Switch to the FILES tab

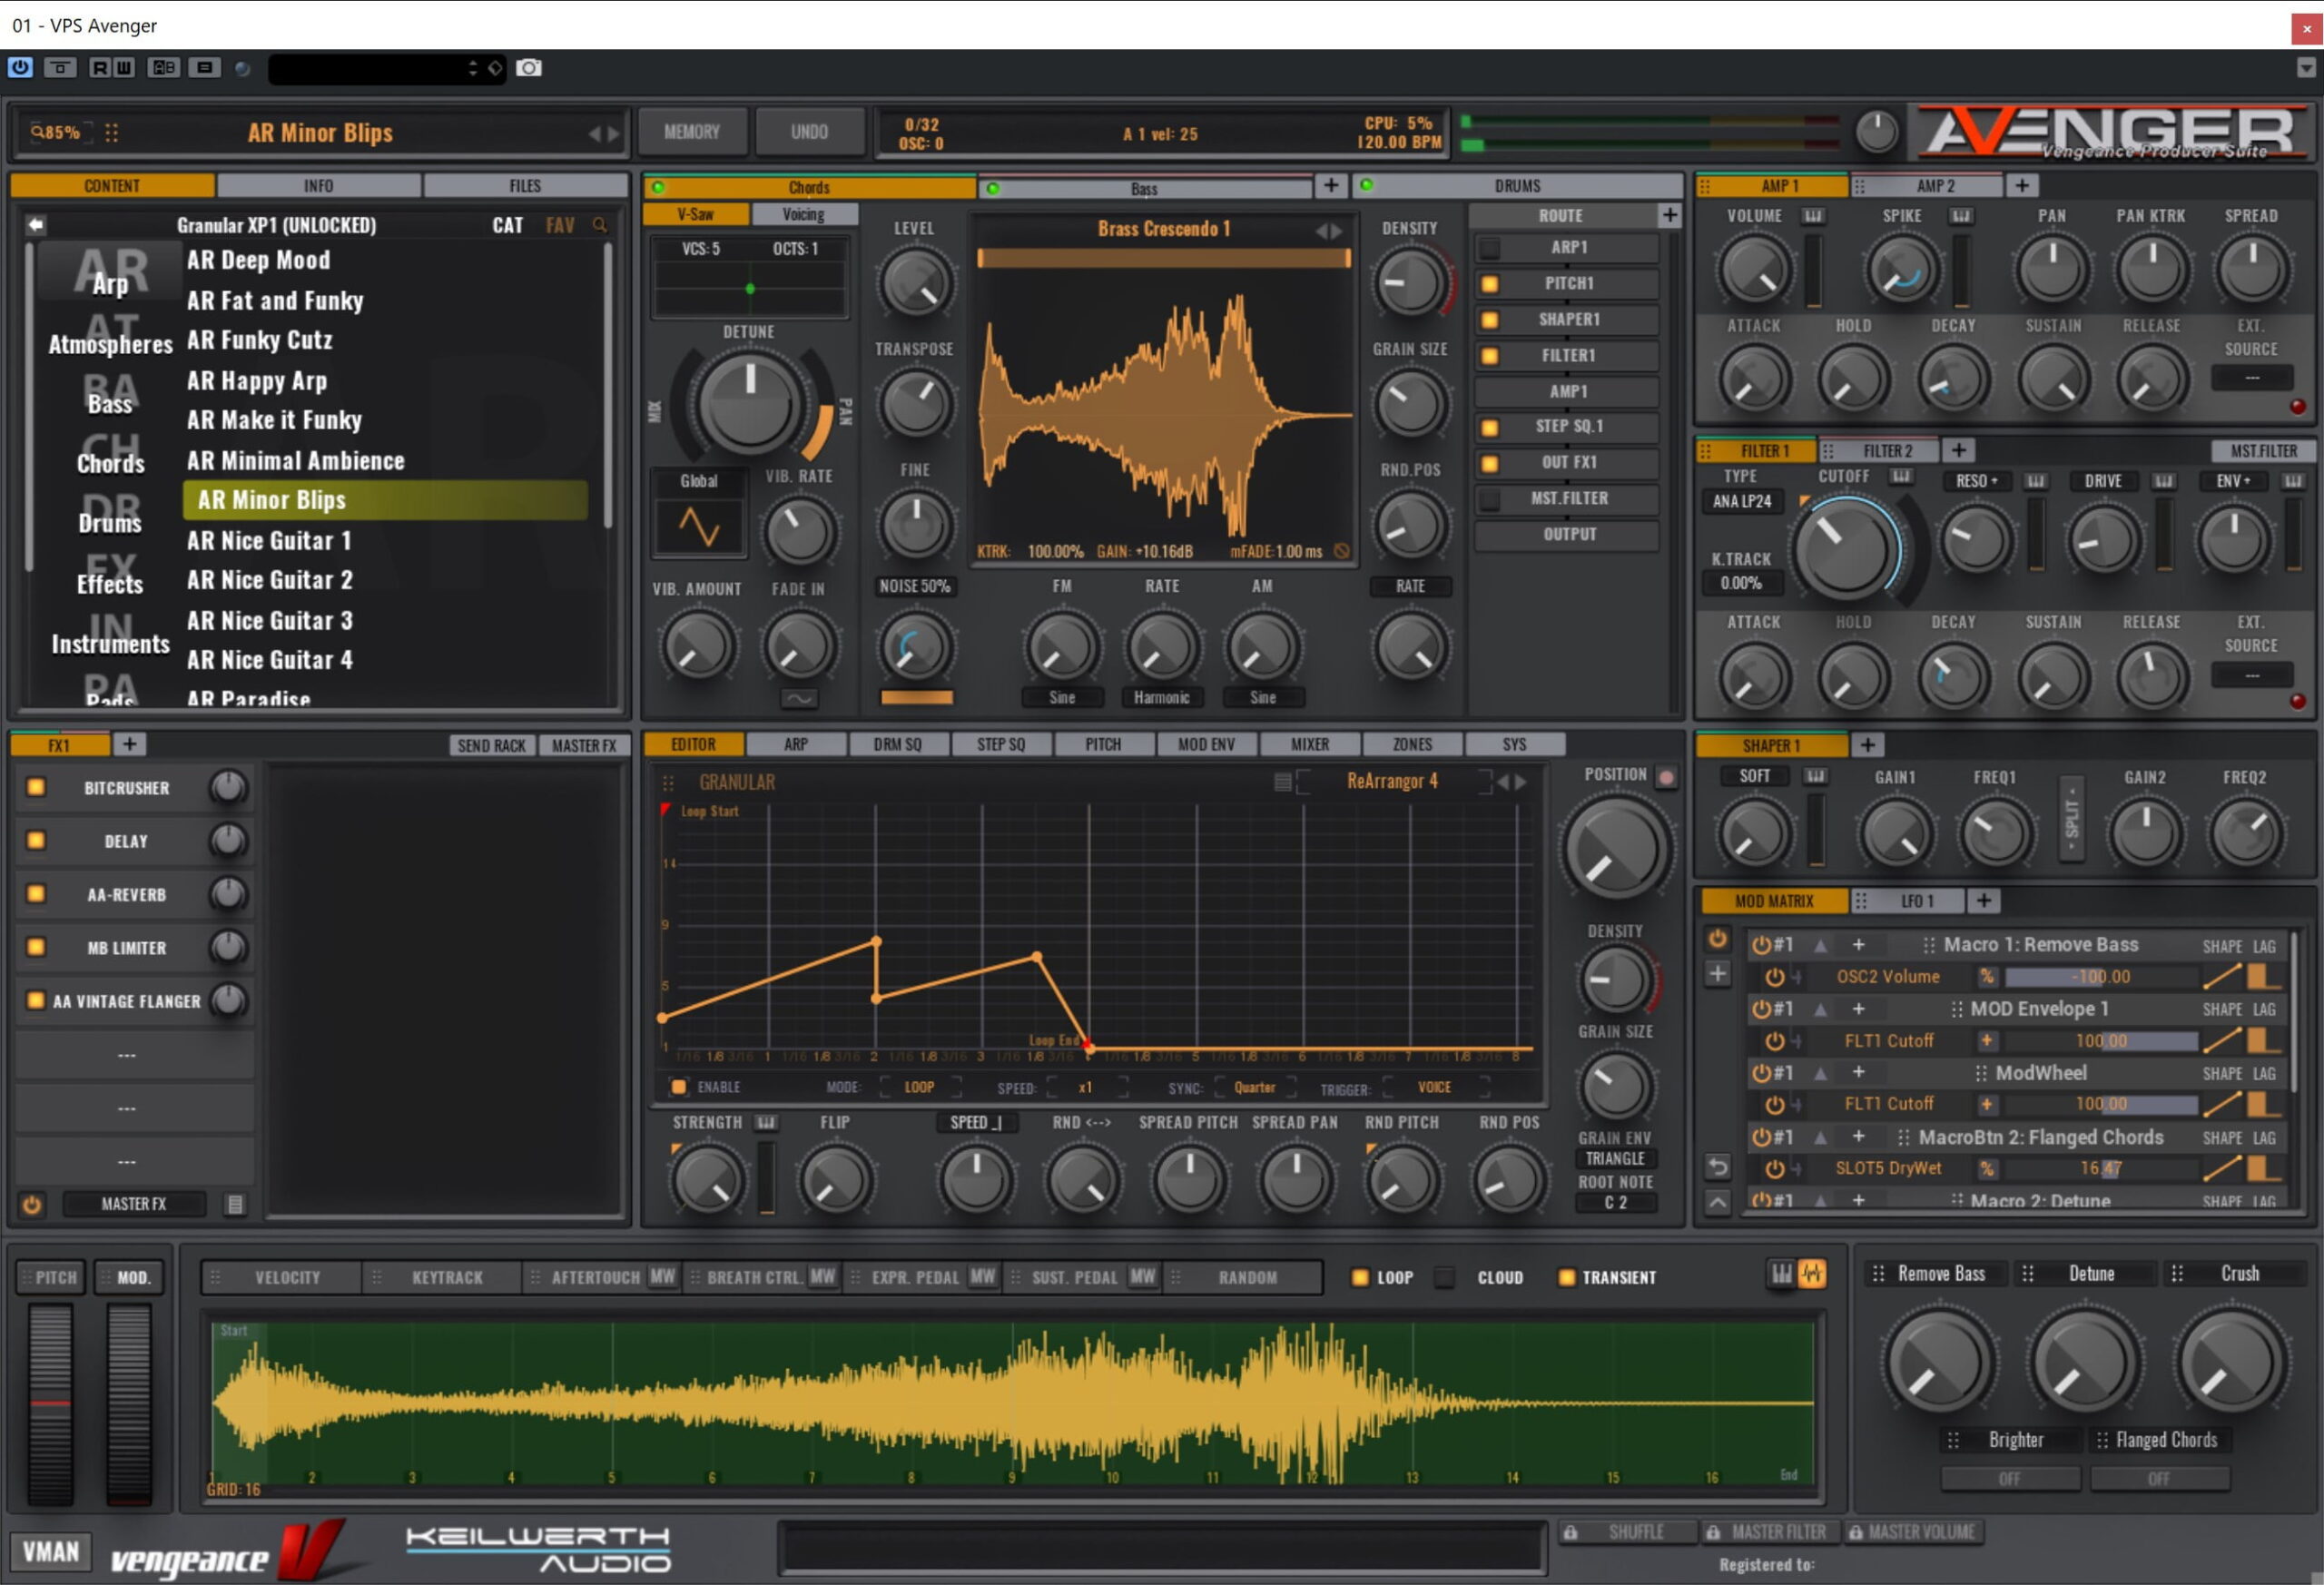[x=524, y=186]
